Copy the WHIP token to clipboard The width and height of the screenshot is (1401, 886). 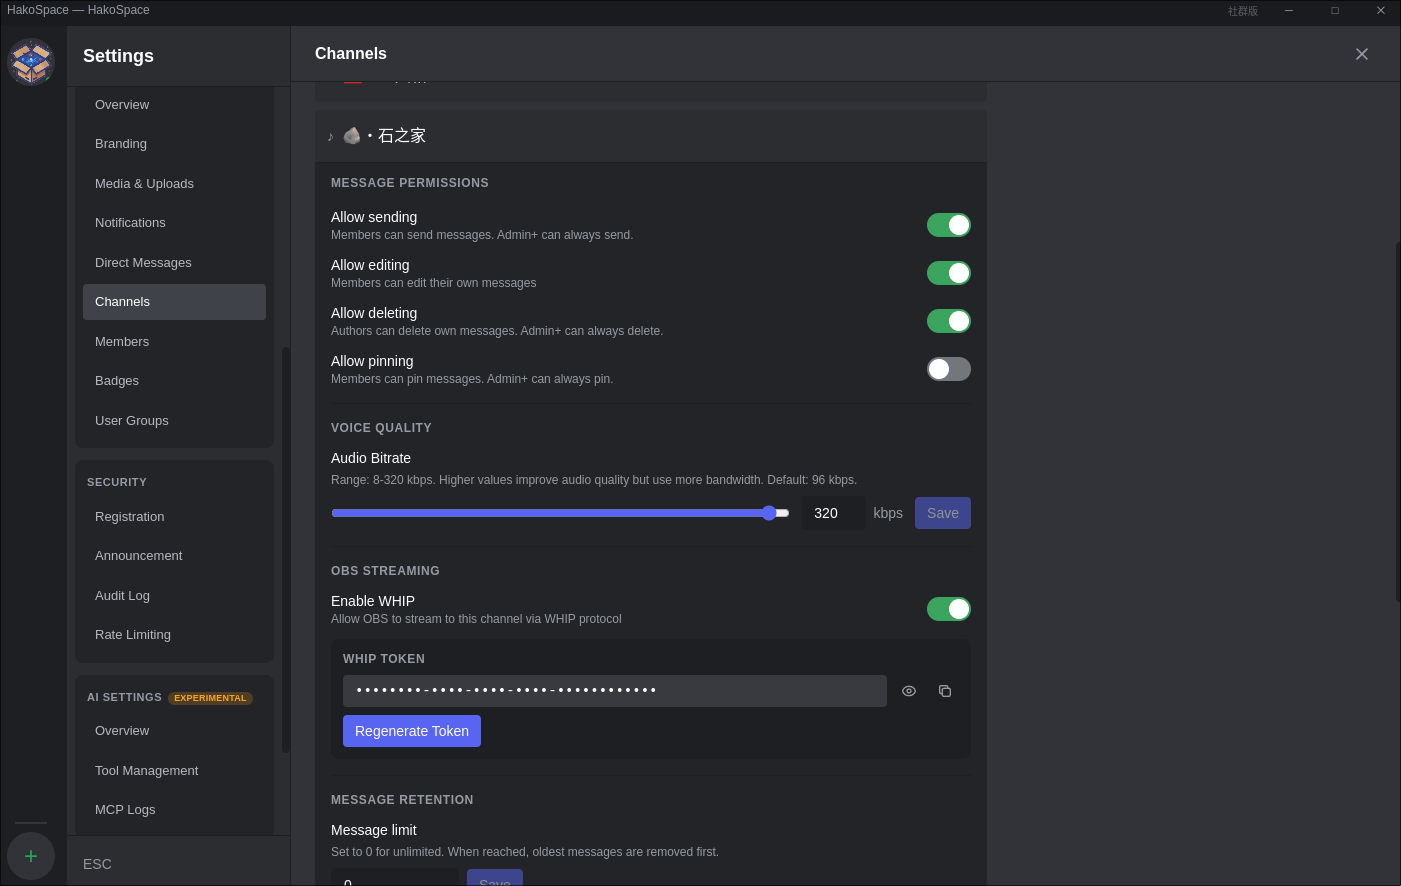945,690
